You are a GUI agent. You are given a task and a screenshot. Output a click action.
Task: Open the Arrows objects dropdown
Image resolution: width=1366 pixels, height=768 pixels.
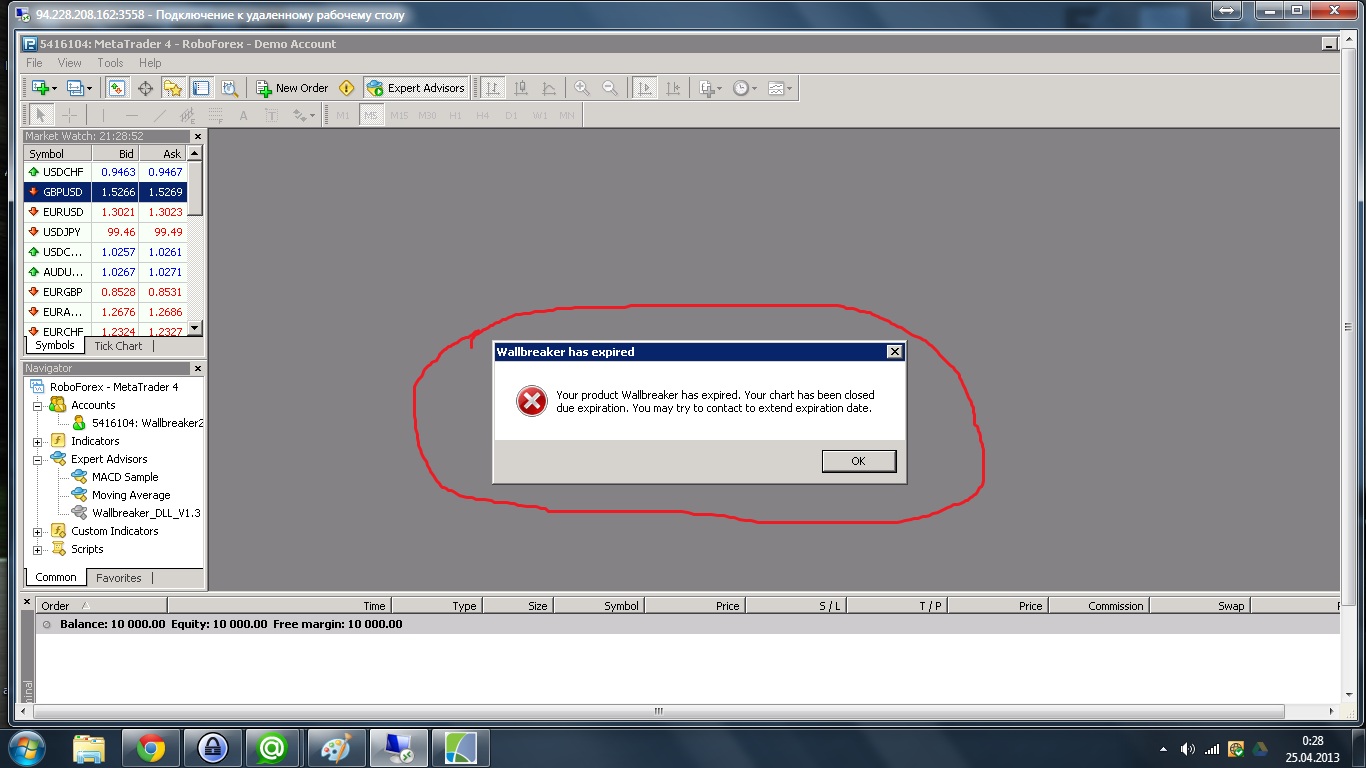[303, 115]
